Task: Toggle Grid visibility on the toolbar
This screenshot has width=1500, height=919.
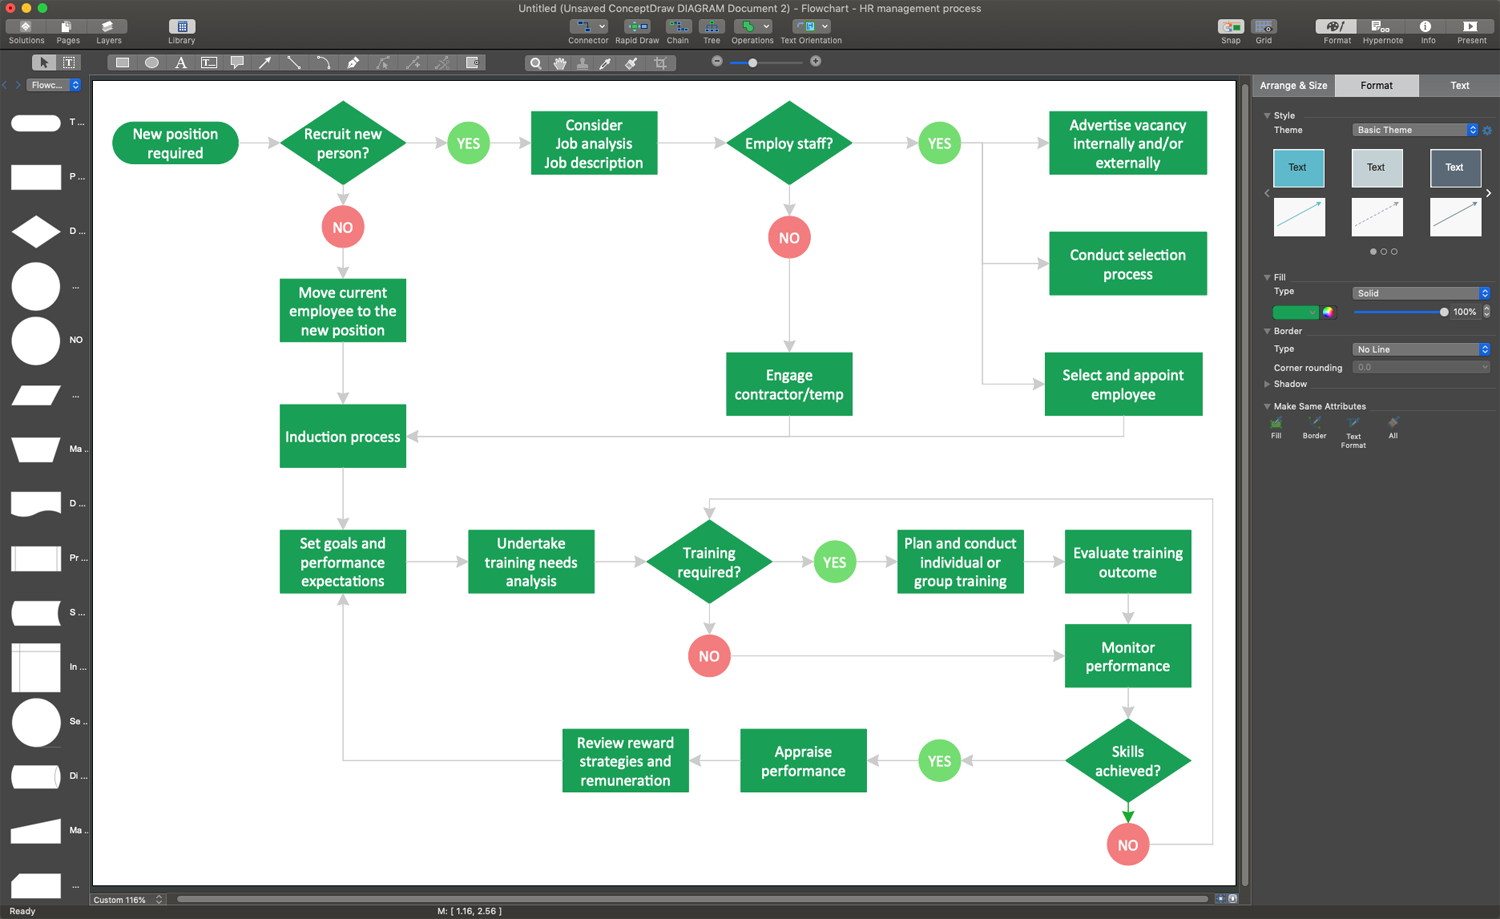Action: point(1264,32)
